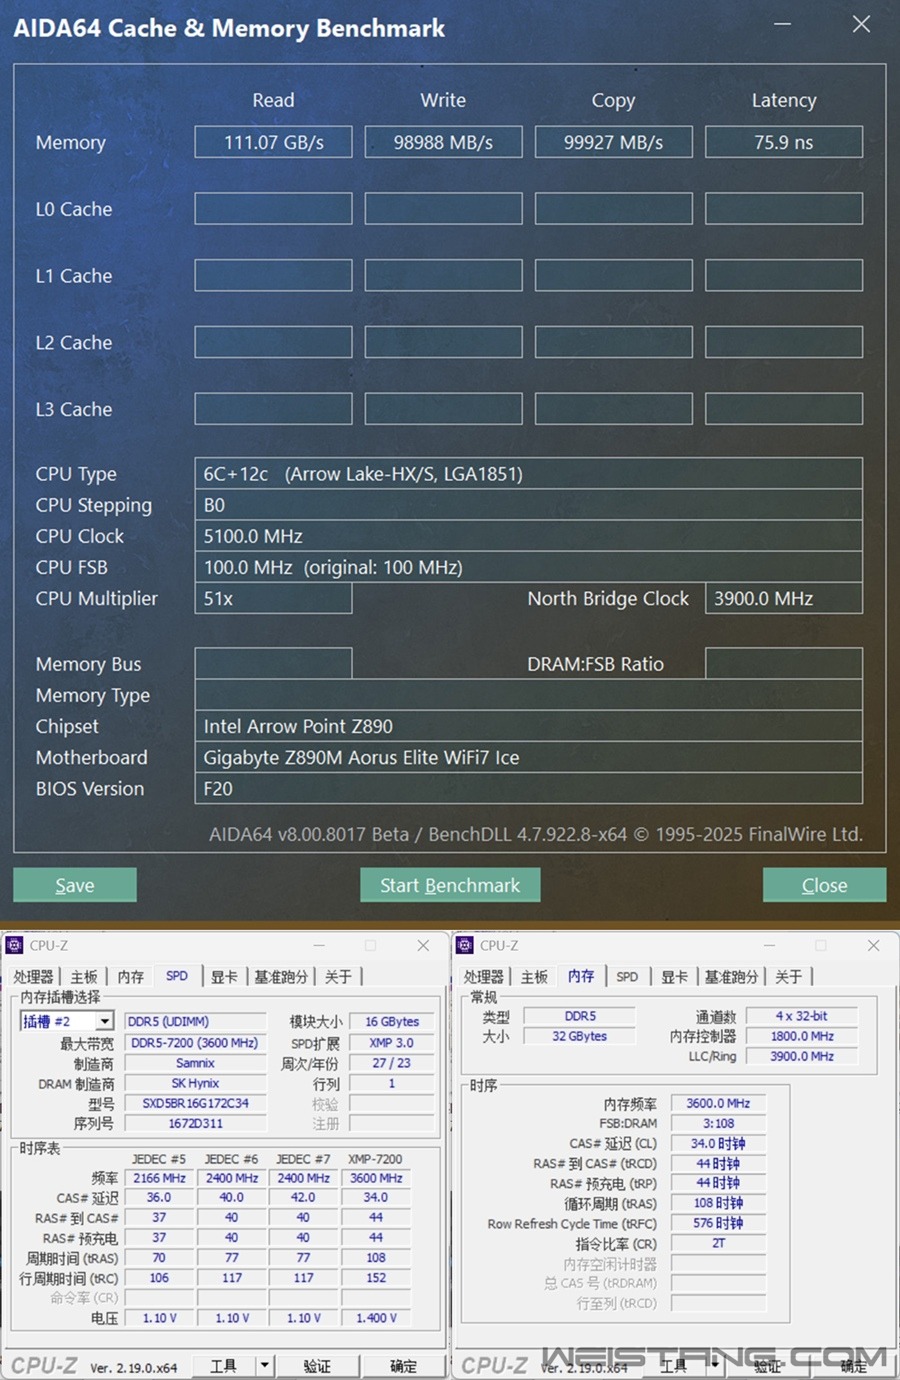Select 基准跑分 tab in left CPU-Z window
900x1380 pixels.
click(x=280, y=977)
